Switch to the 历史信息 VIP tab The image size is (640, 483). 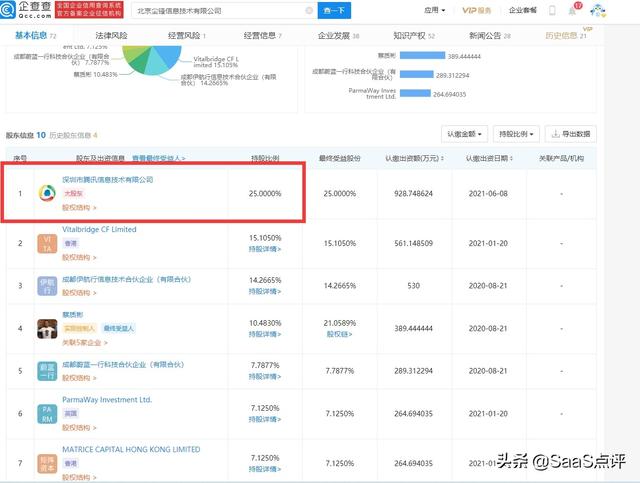(x=566, y=36)
